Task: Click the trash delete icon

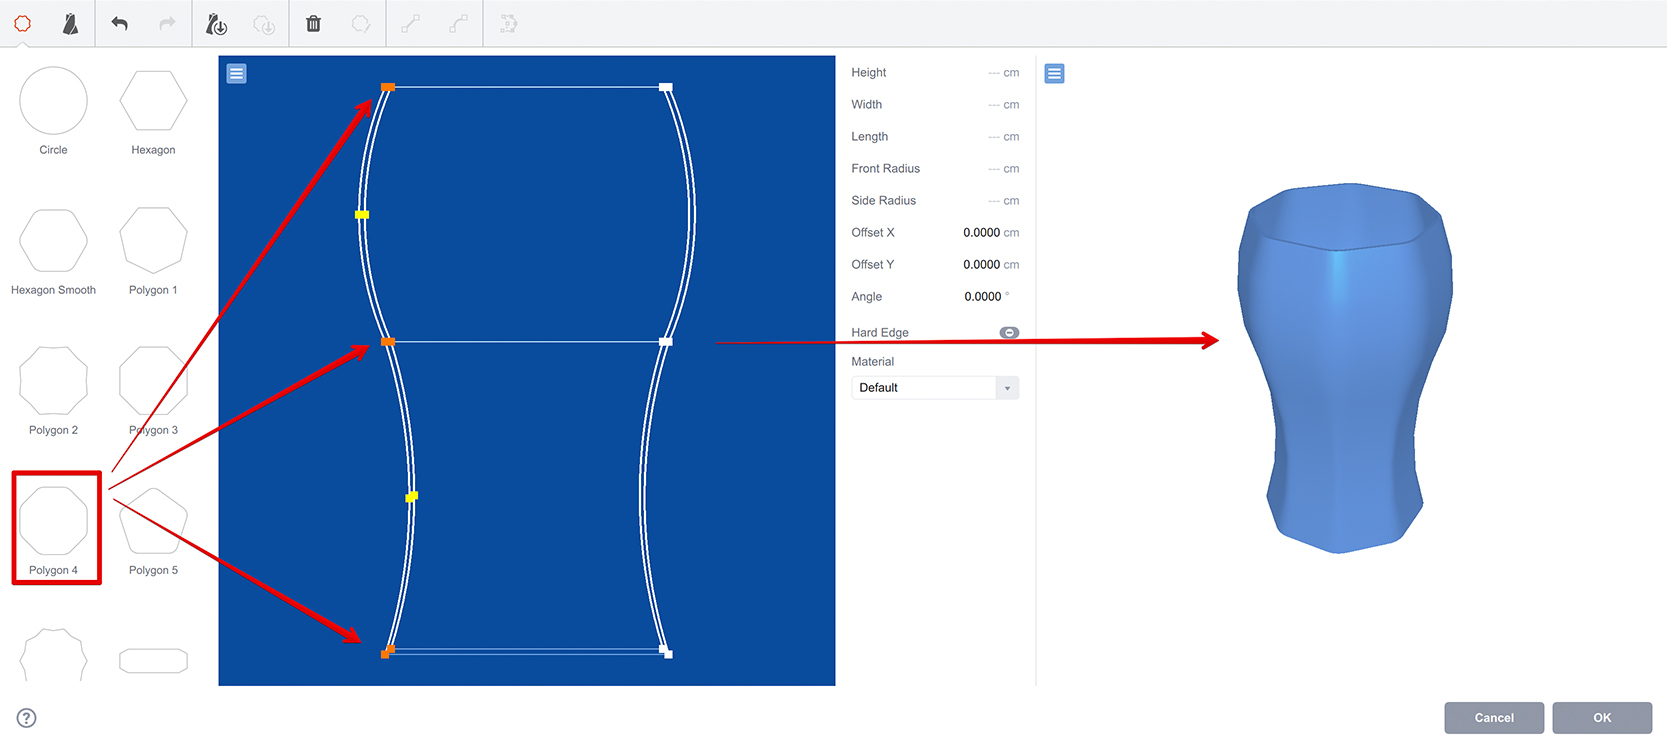Action: point(313,24)
